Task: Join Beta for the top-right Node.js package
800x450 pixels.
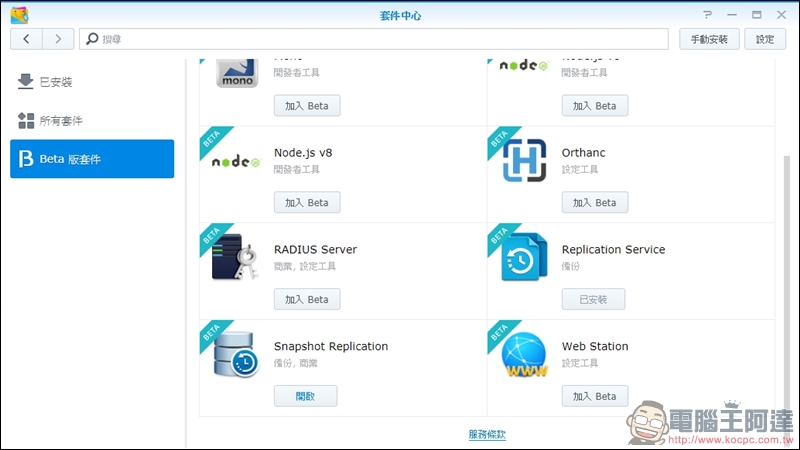Action: click(595, 106)
